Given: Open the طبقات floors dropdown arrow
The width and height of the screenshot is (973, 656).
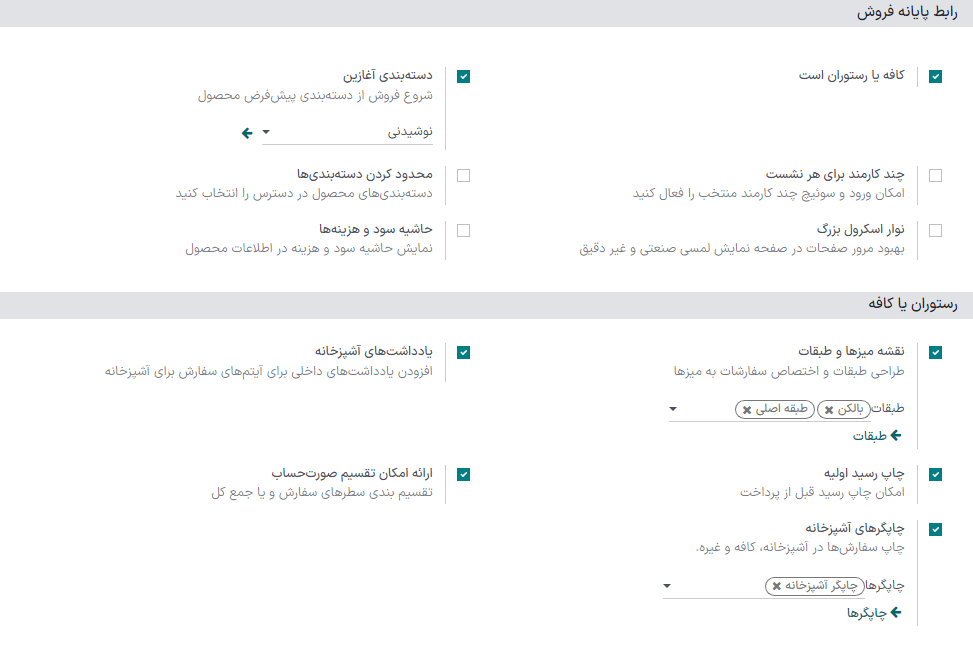Looking at the screenshot, I should tap(672, 409).
